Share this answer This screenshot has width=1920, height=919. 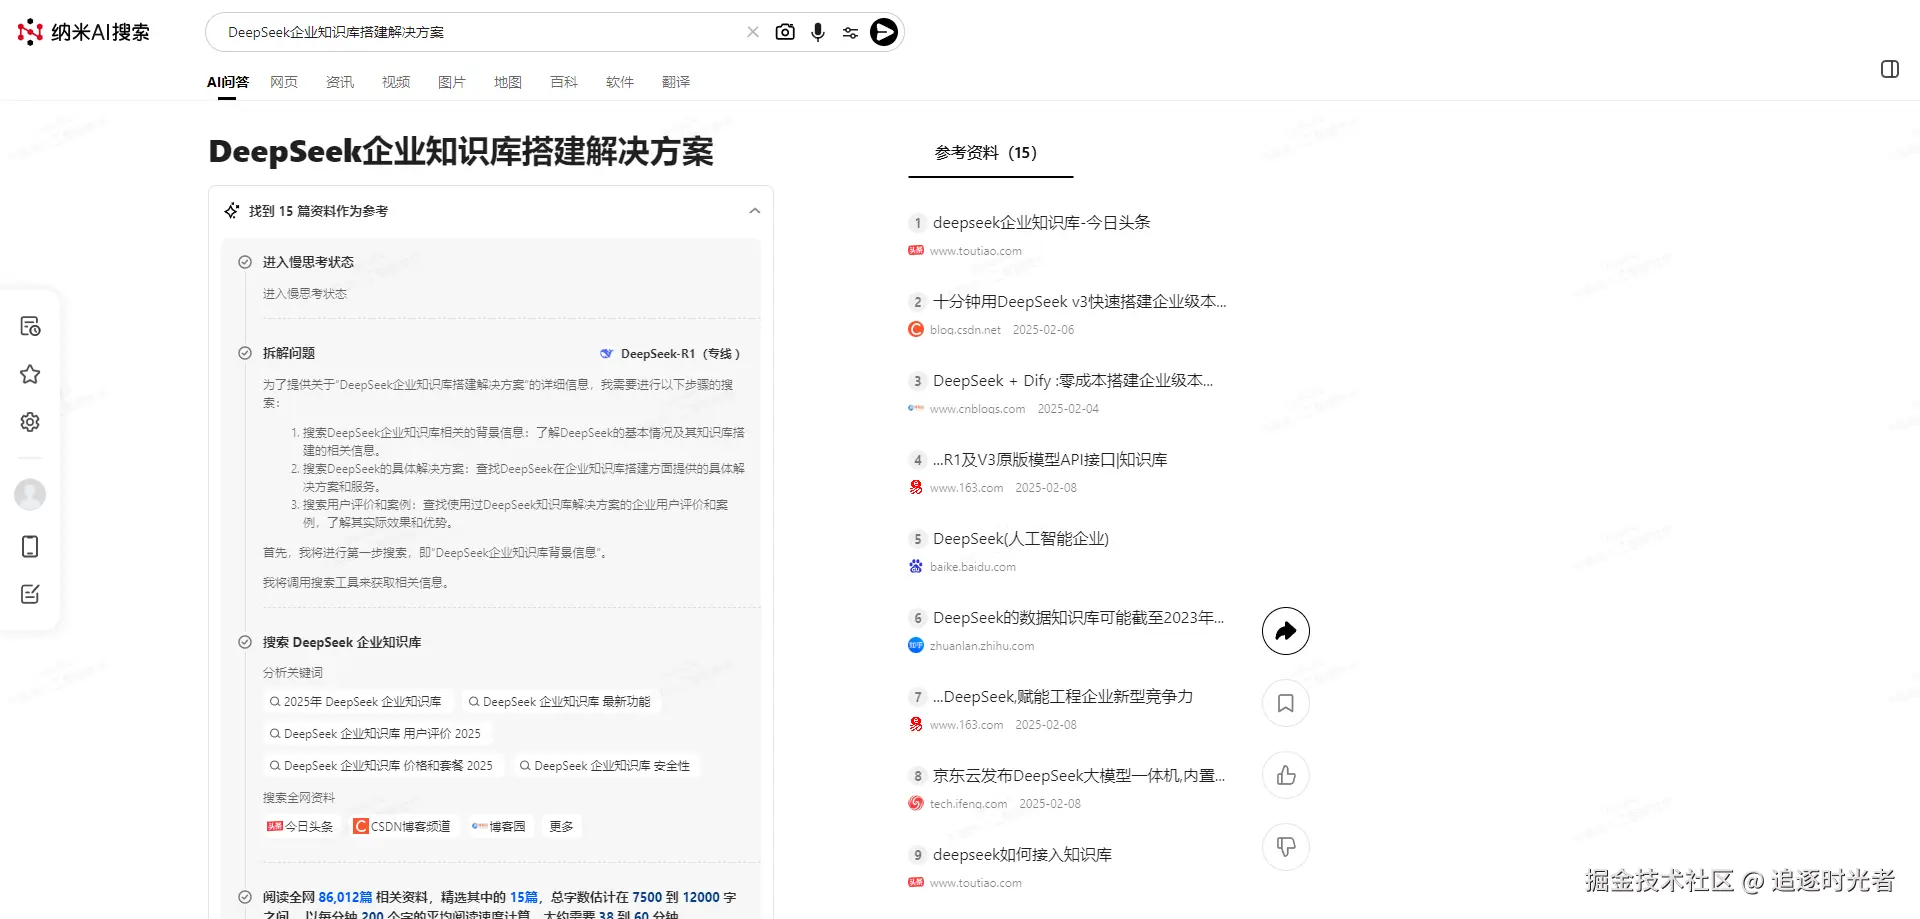point(1286,631)
